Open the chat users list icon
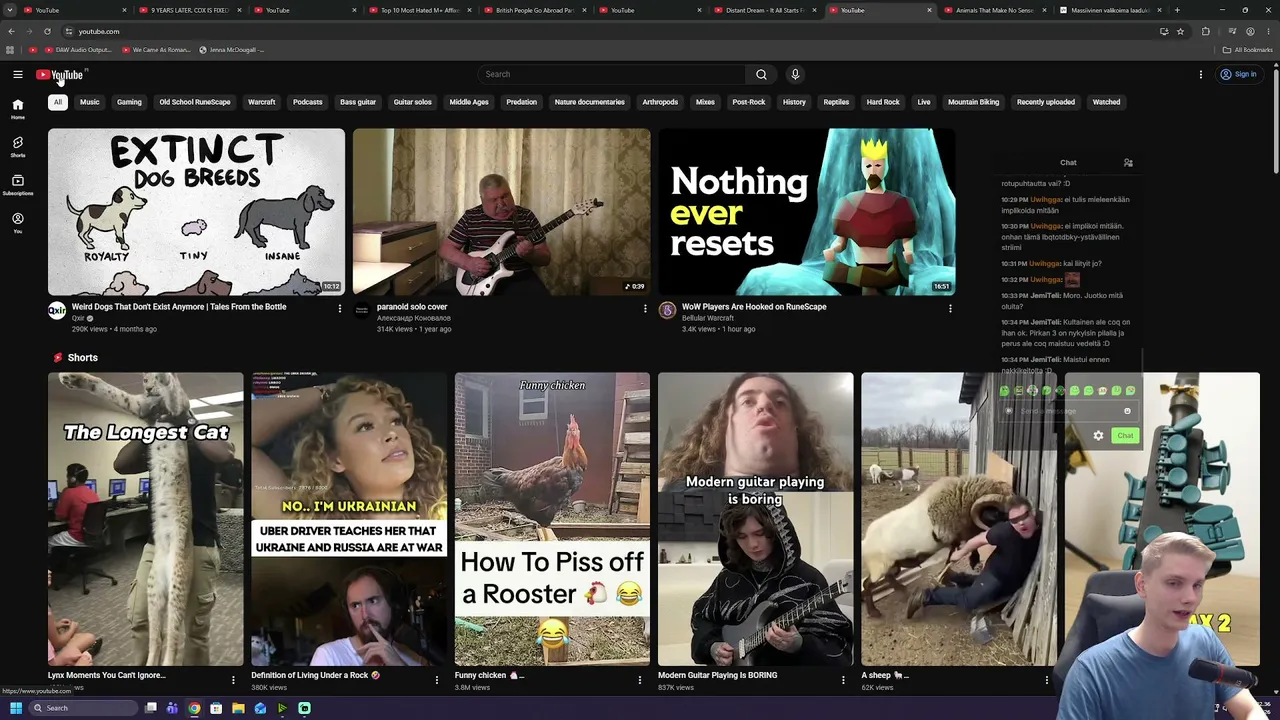This screenshot has height=720, width=1280. tap(1128, 162)
